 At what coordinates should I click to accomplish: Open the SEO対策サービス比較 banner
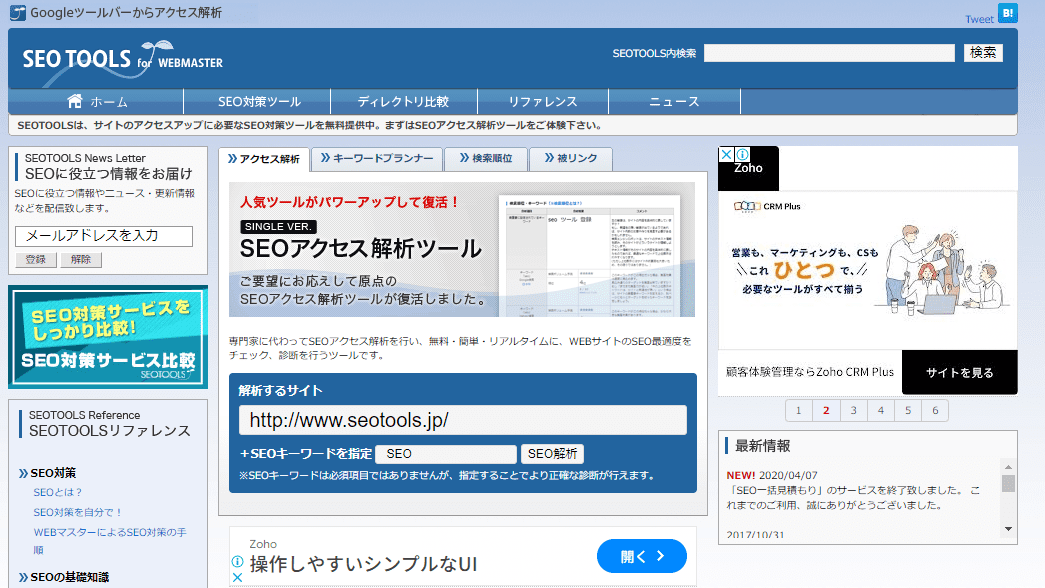click(x=108, y=337)
